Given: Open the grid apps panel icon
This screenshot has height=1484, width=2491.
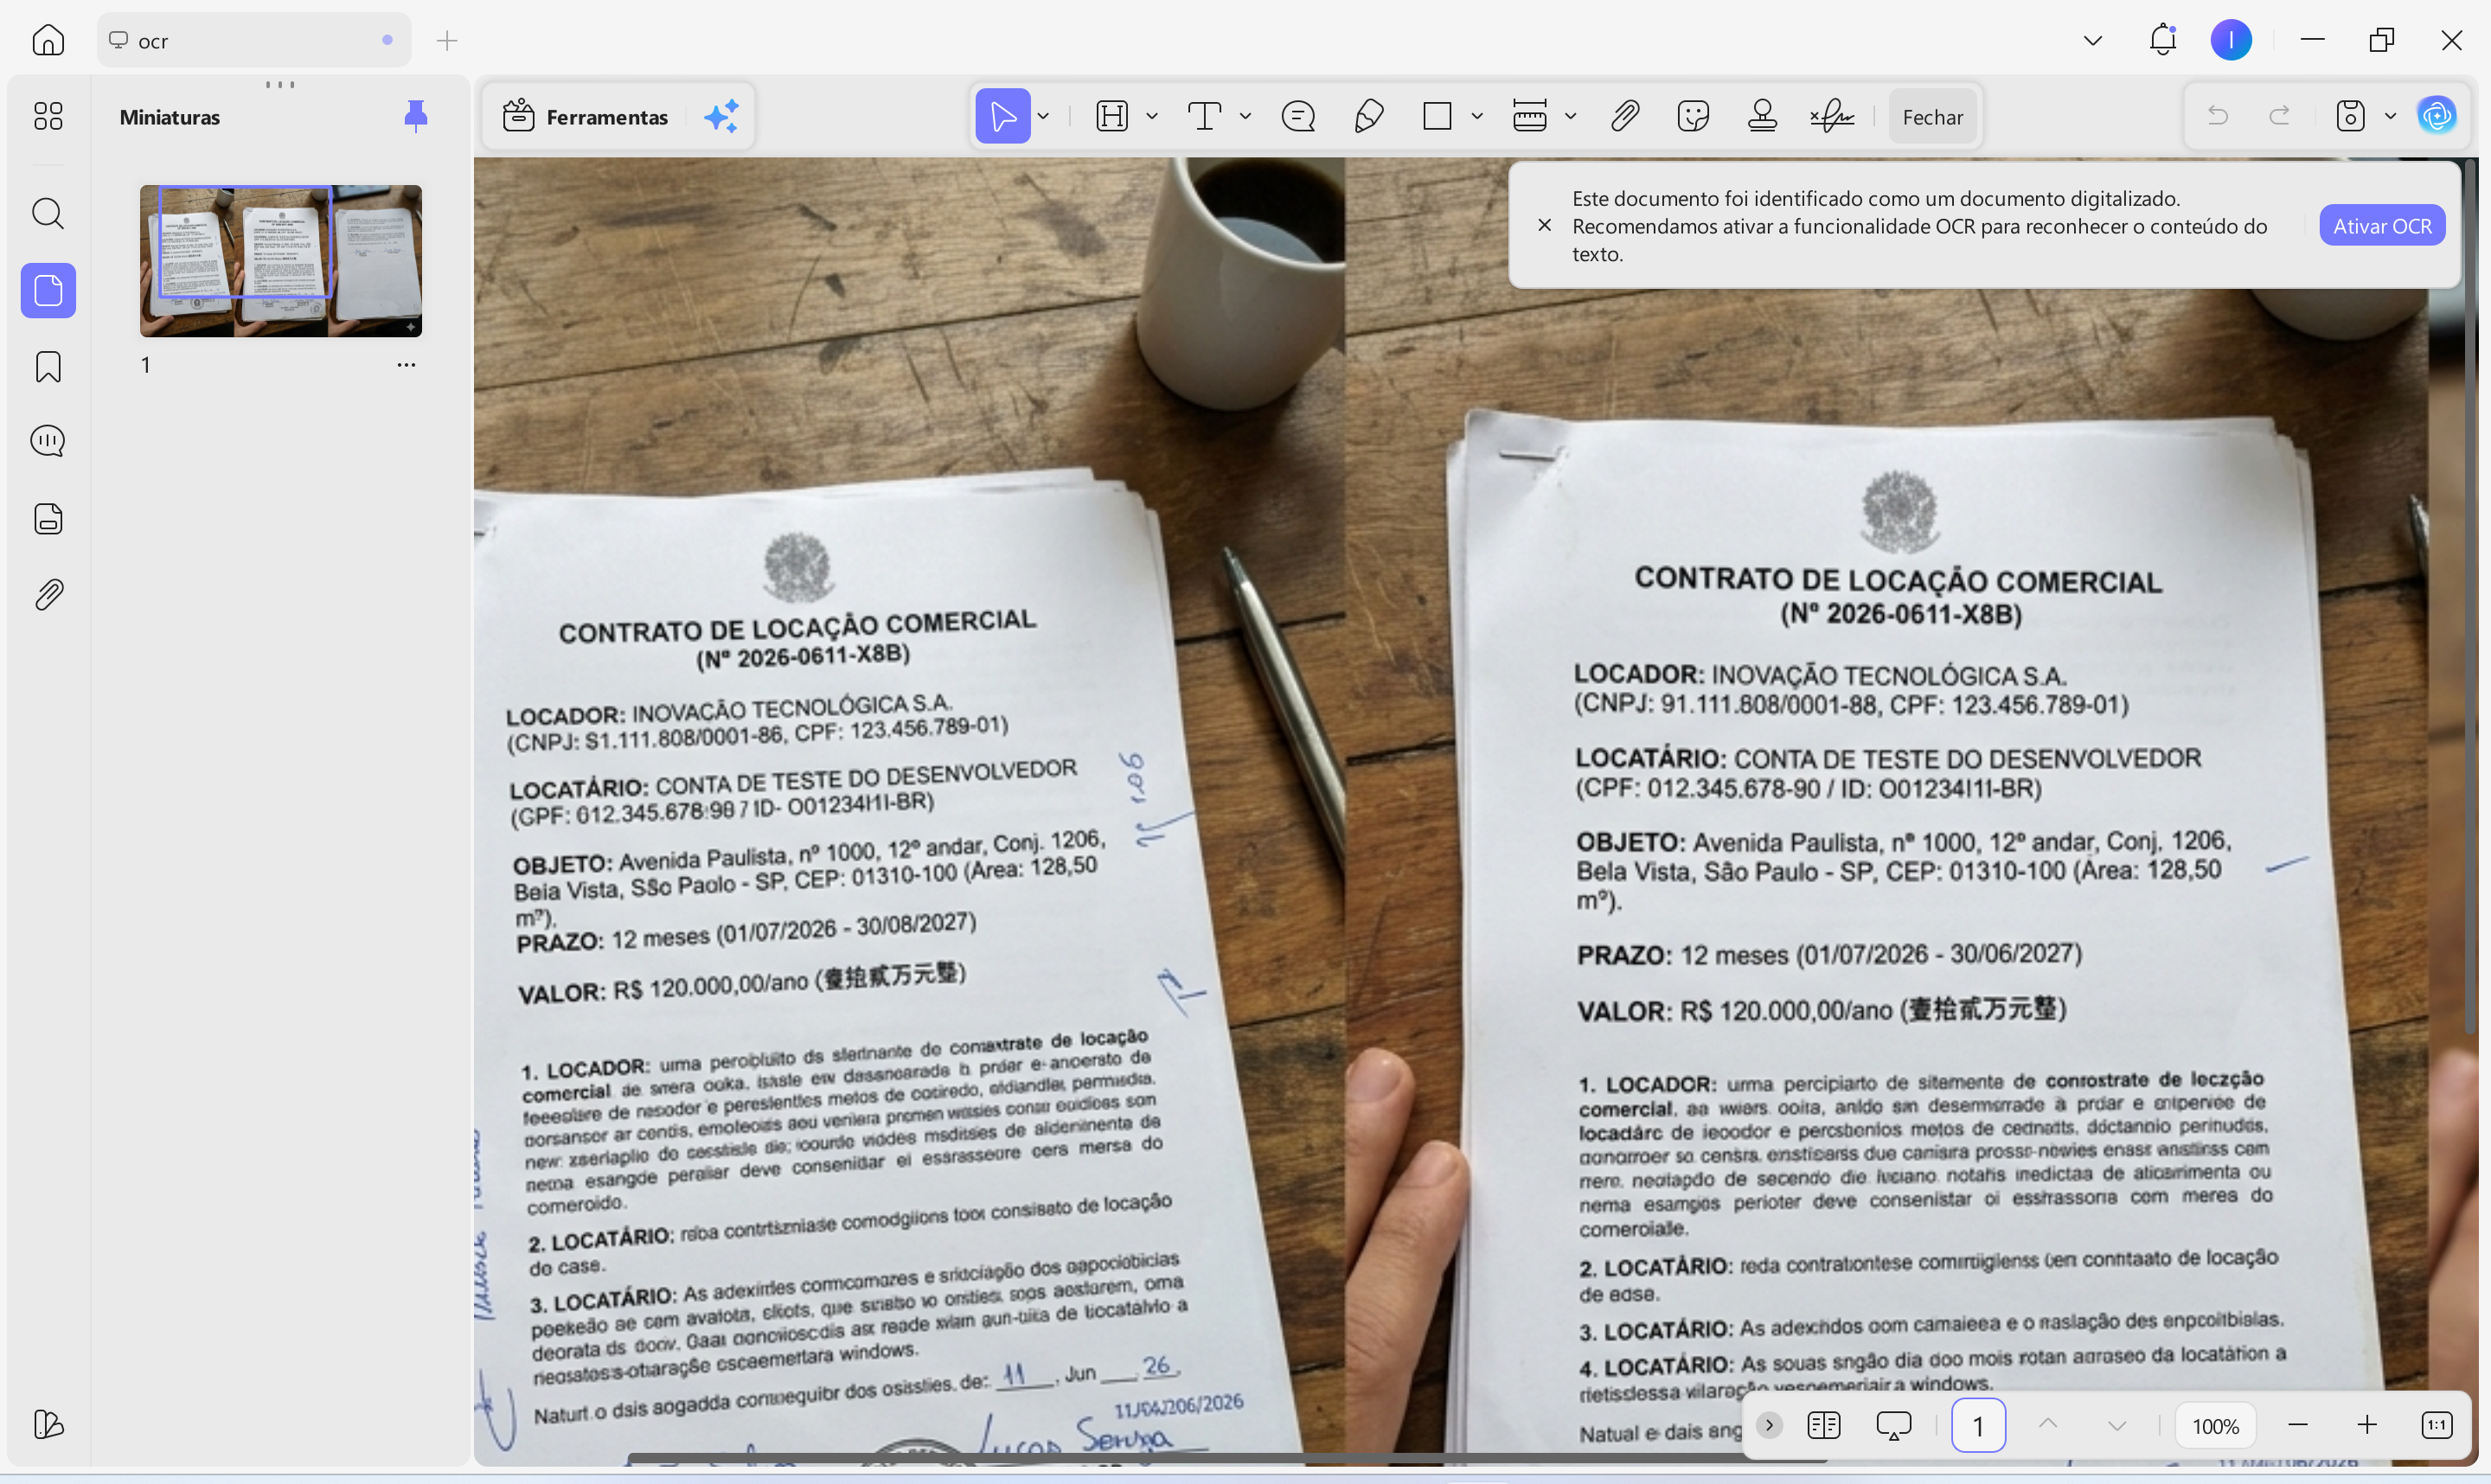Looking at the screenshot, I should [x=48, y=116].
